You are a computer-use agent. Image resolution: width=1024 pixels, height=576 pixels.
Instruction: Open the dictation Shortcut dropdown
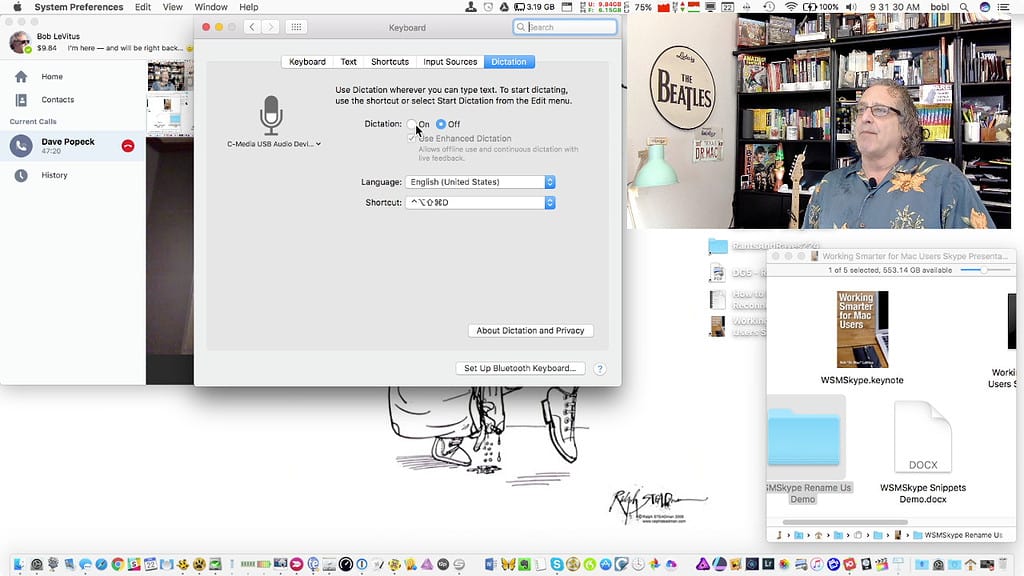click(x=480, y=203)
